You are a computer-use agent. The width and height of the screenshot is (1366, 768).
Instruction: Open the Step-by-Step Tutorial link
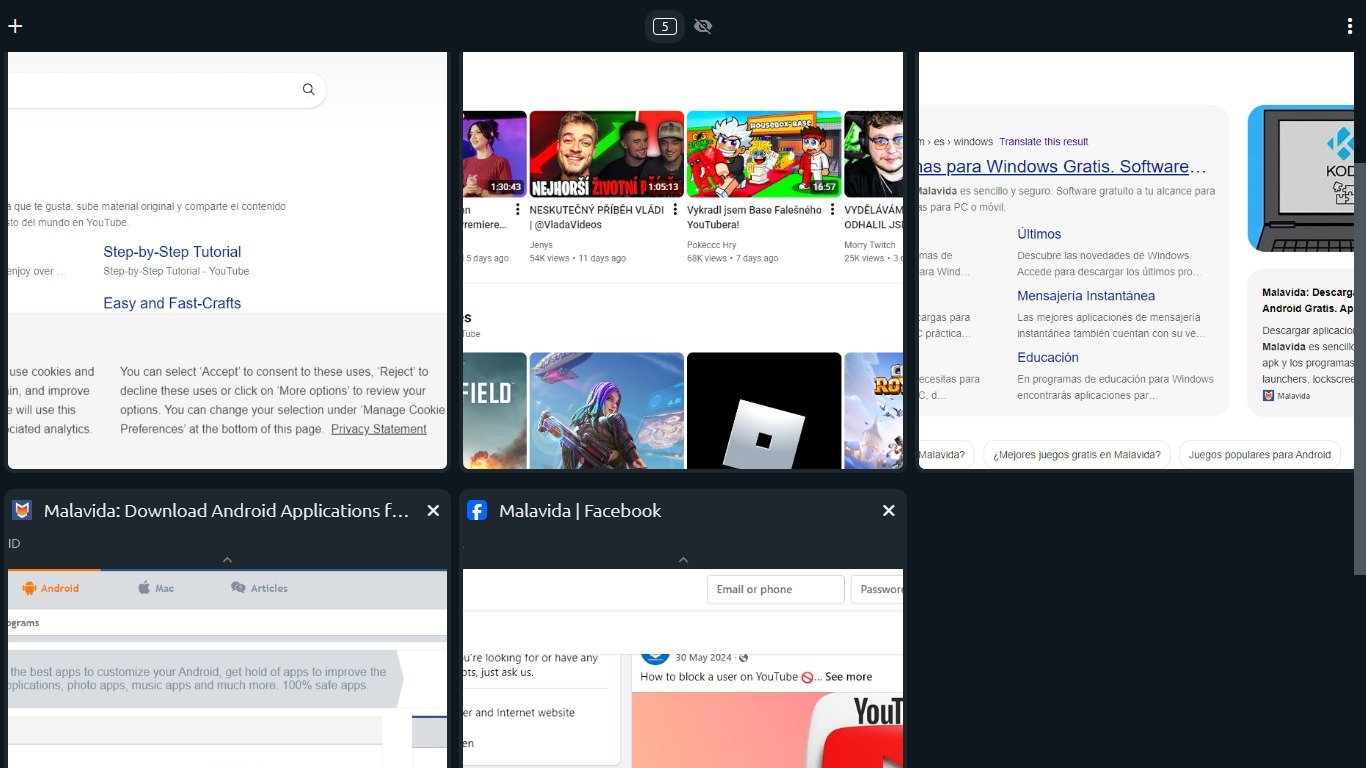pyautogui.click(x=172, y=252)
